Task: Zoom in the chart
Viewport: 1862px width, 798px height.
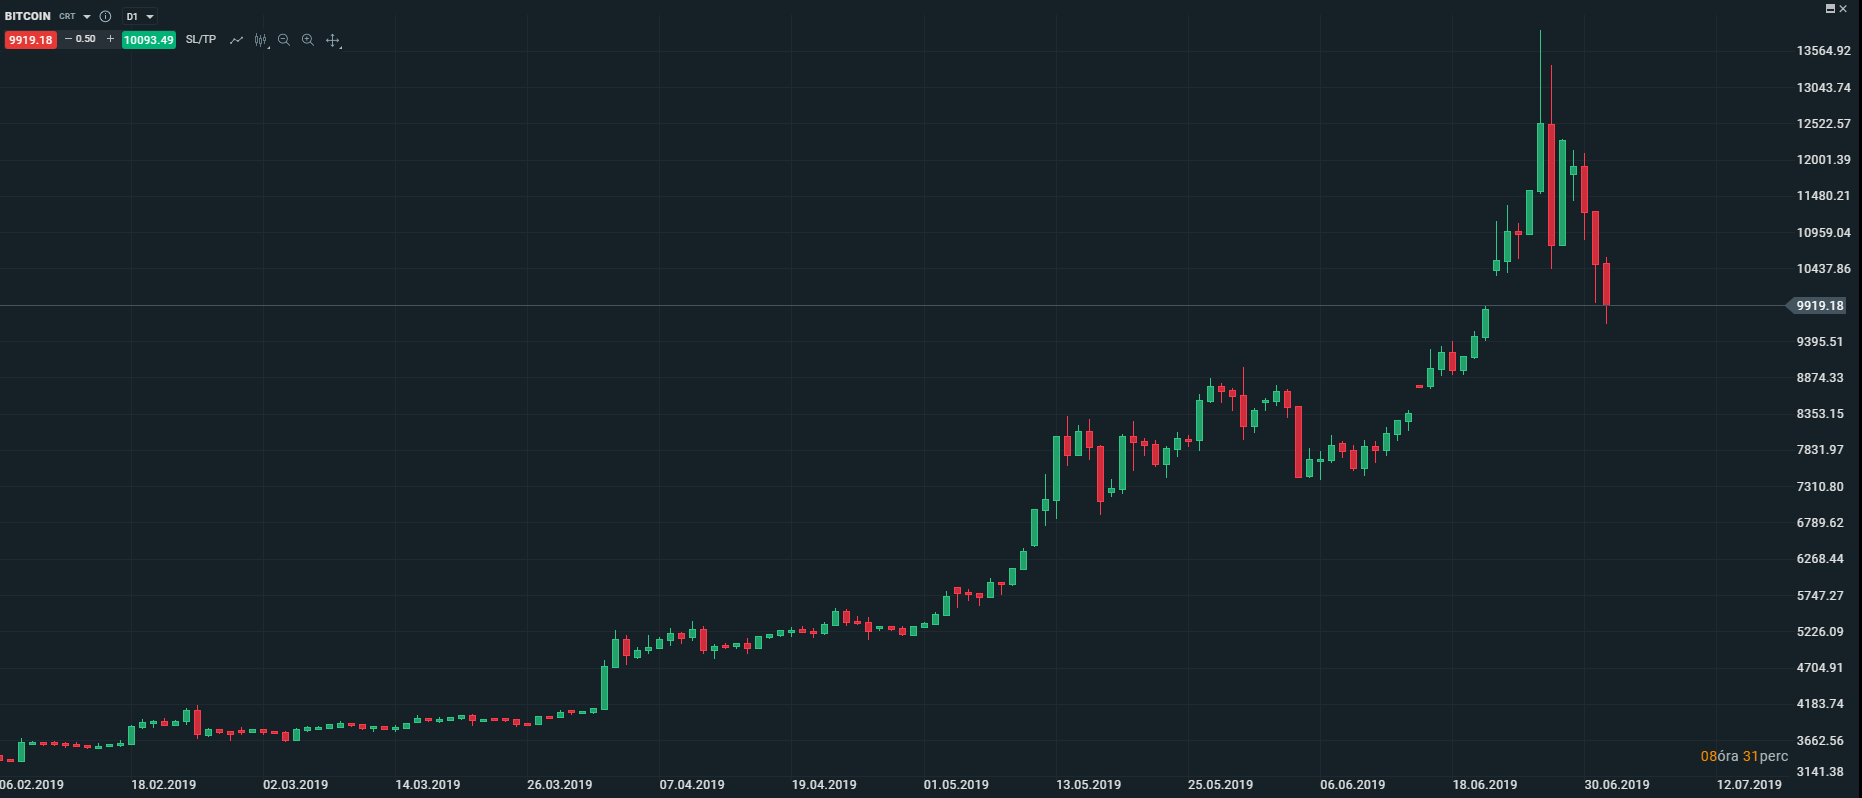Action: pos(308,40)
